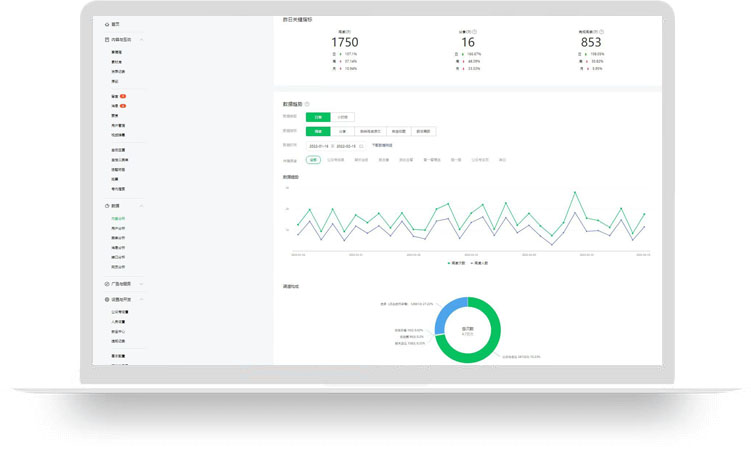Open 用户分析 in the sidebar

118,229
